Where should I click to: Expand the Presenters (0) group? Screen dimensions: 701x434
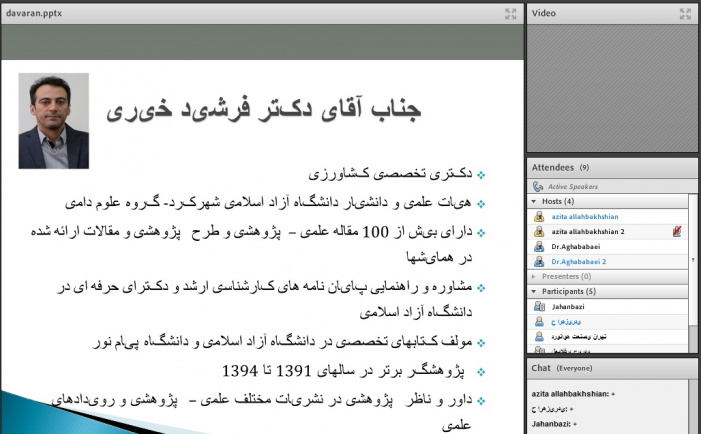[534, 276]
